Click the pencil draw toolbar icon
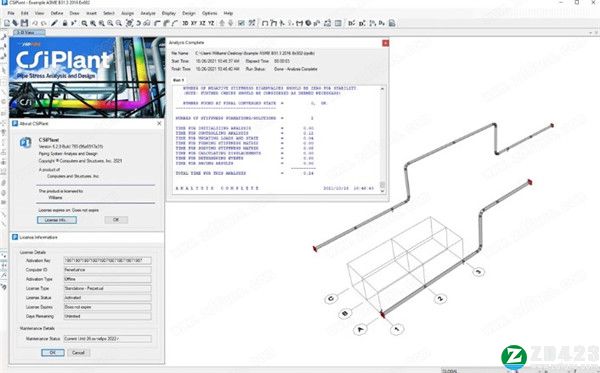Screen dimensions: 600x373 [x=54, y=23]
